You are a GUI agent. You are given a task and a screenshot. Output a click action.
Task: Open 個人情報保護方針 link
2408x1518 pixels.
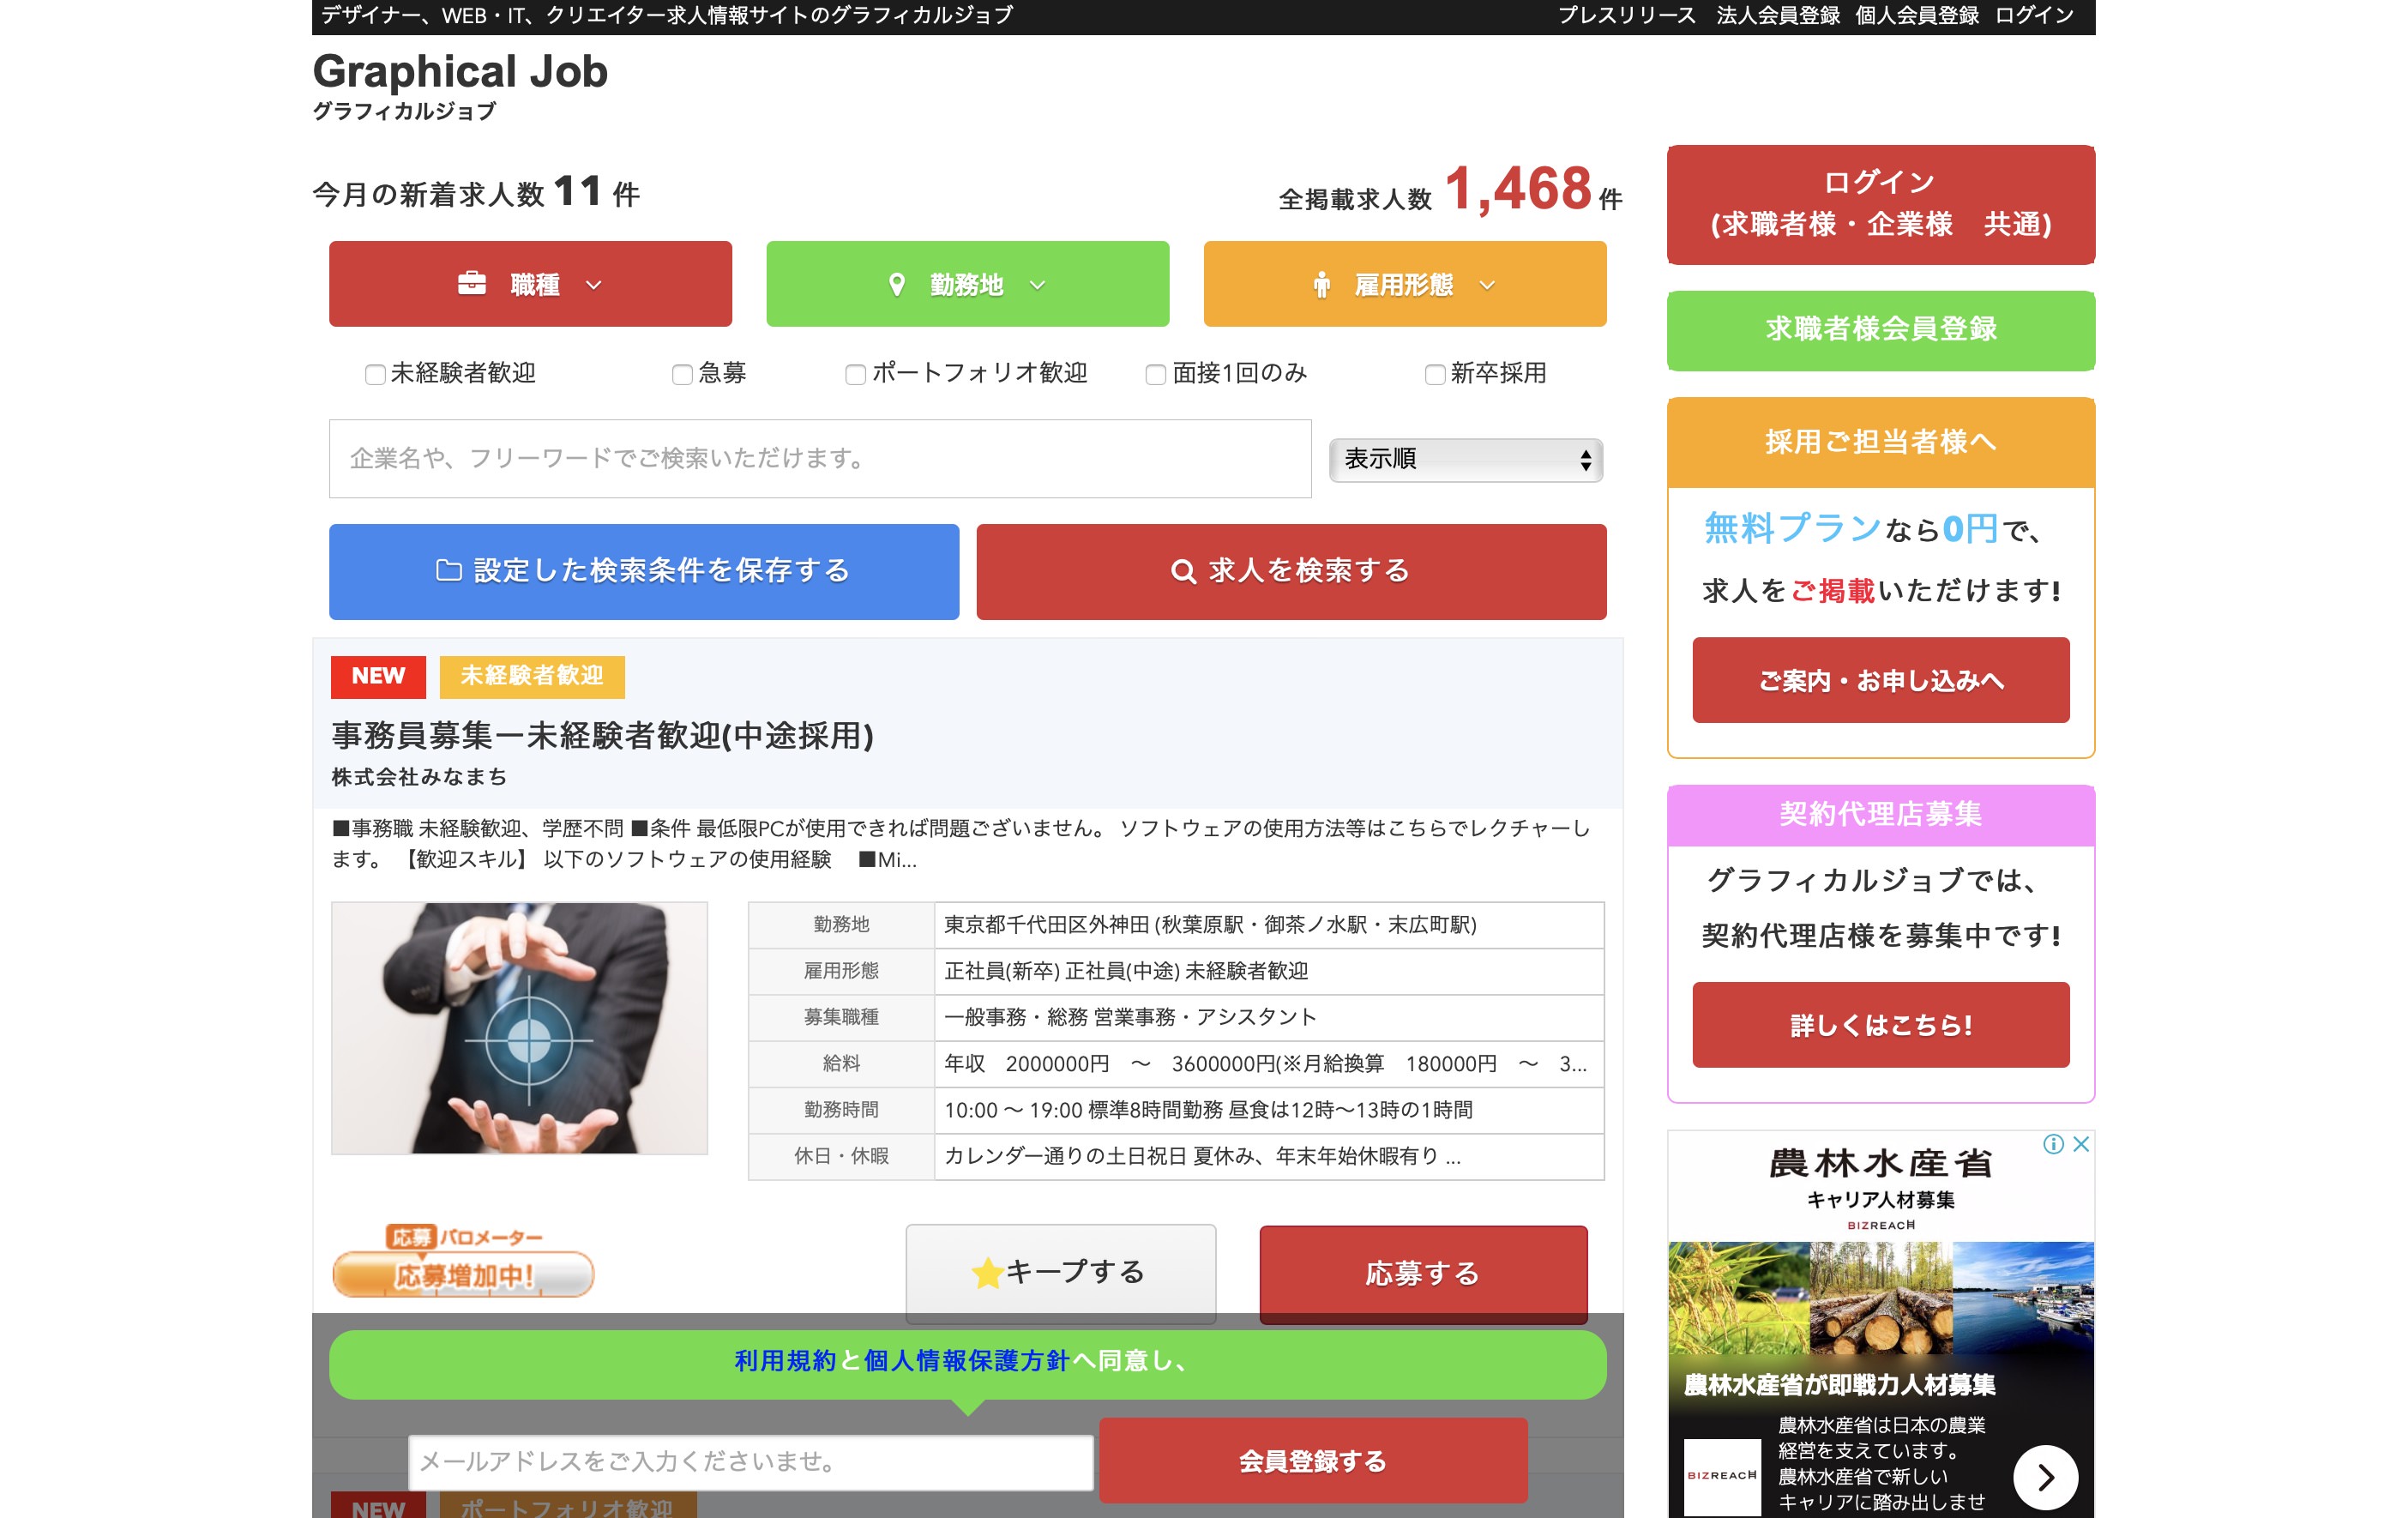pyautogui.click(x=967, y=1361)
